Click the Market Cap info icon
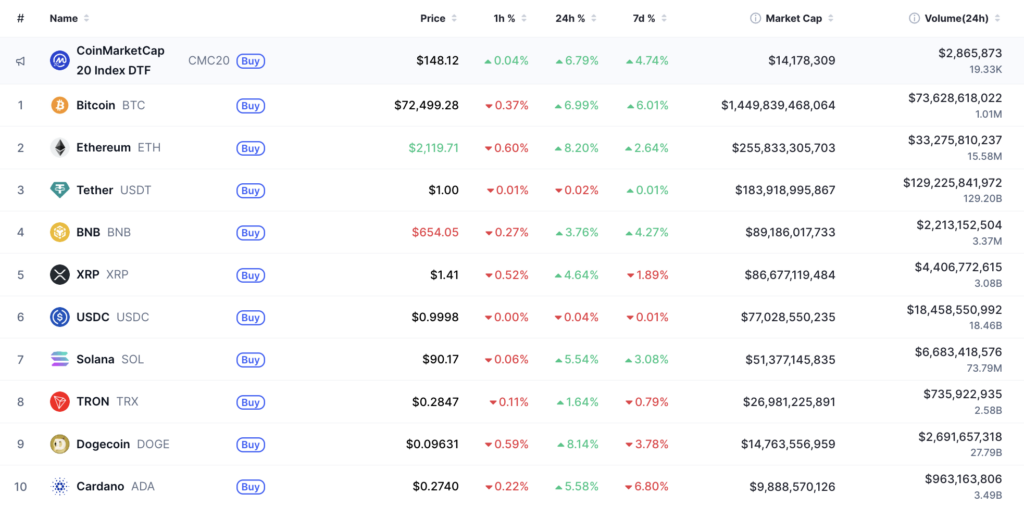This screenshot has width=1024, height=506. point(755,18)
